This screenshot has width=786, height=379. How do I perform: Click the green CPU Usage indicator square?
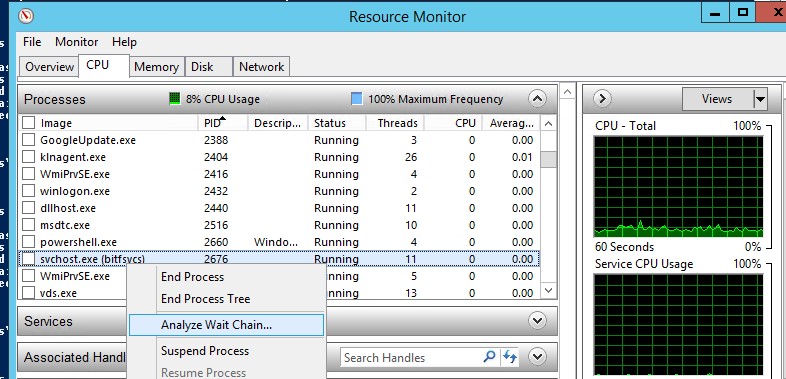tap(174, 99)
